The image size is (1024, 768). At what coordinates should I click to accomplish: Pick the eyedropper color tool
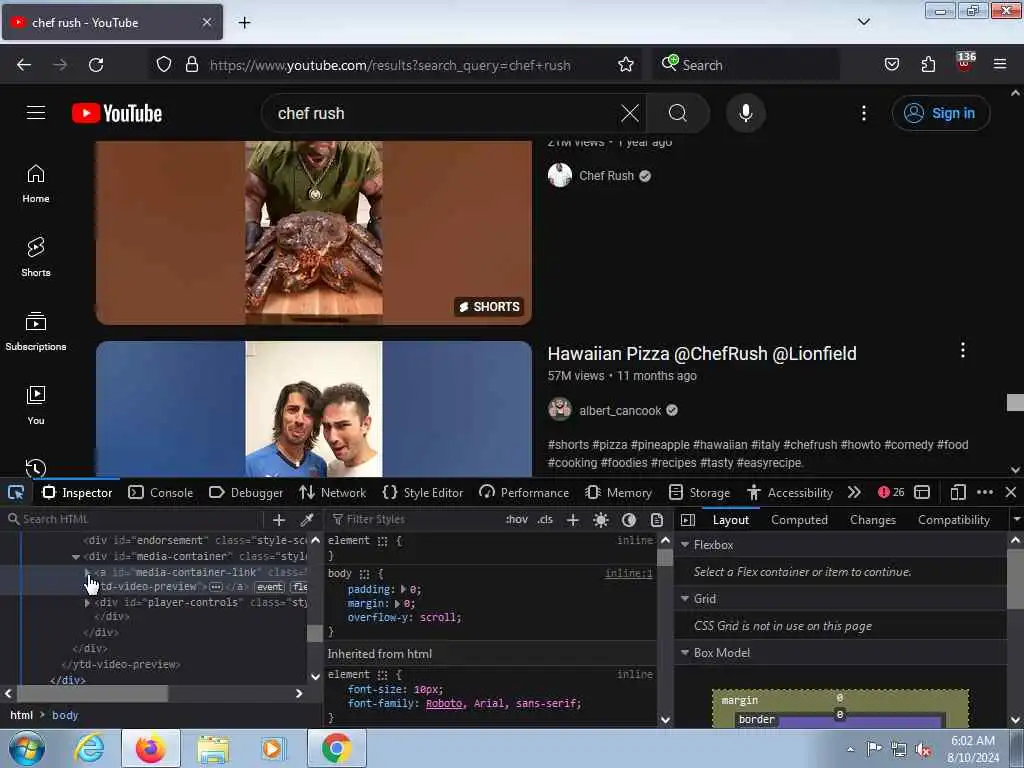click(x=306, y=520)
